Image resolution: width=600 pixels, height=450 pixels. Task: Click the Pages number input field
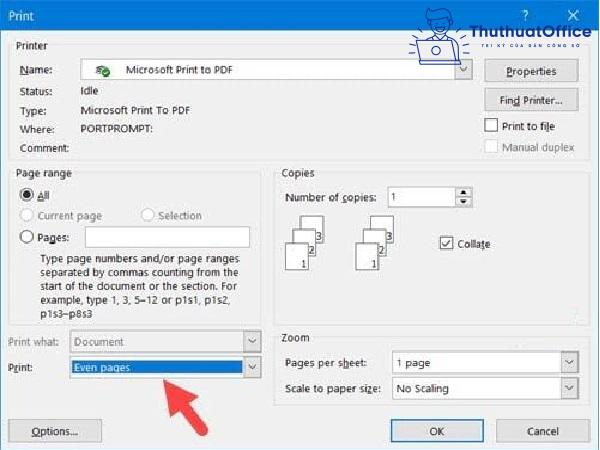point(167,237)
